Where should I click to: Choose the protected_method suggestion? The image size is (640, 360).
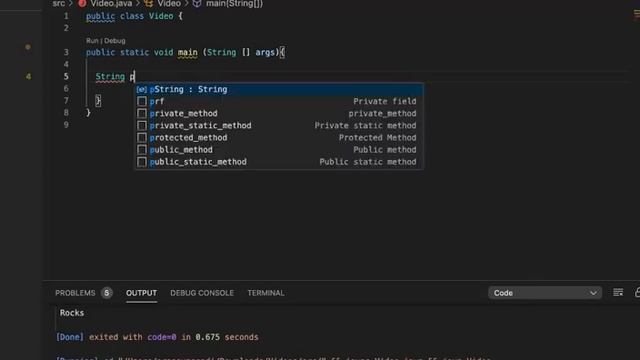coord(280,138)
